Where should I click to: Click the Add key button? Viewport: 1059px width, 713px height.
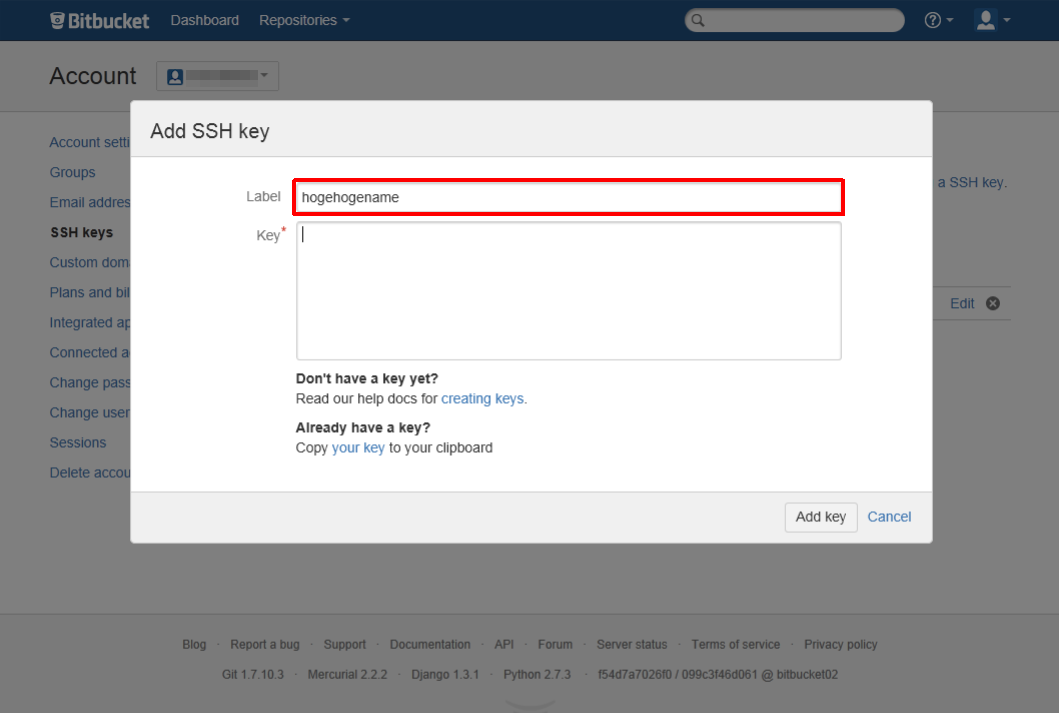[820, 517]
